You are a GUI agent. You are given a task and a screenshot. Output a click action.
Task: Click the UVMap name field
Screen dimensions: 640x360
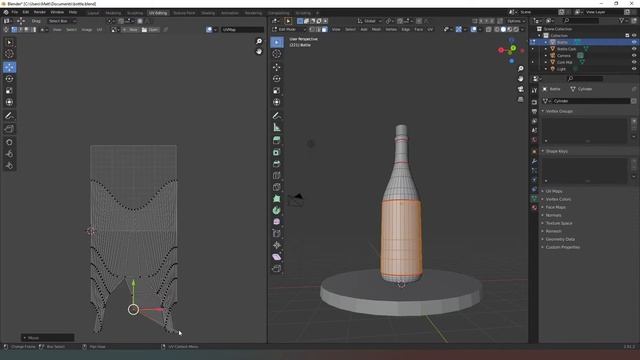pyautogui.click(x=242, y=30)
